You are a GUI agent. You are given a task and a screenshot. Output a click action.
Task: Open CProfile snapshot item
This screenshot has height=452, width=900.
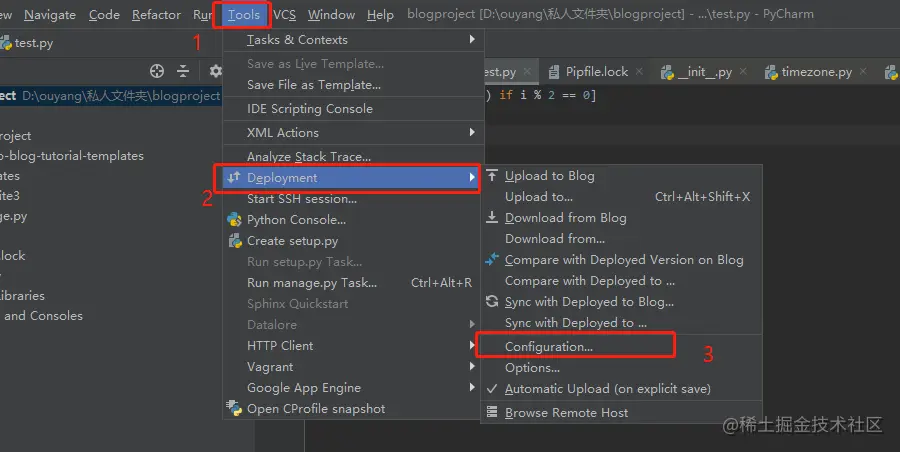pyautogui.click(x=352, y=409)
